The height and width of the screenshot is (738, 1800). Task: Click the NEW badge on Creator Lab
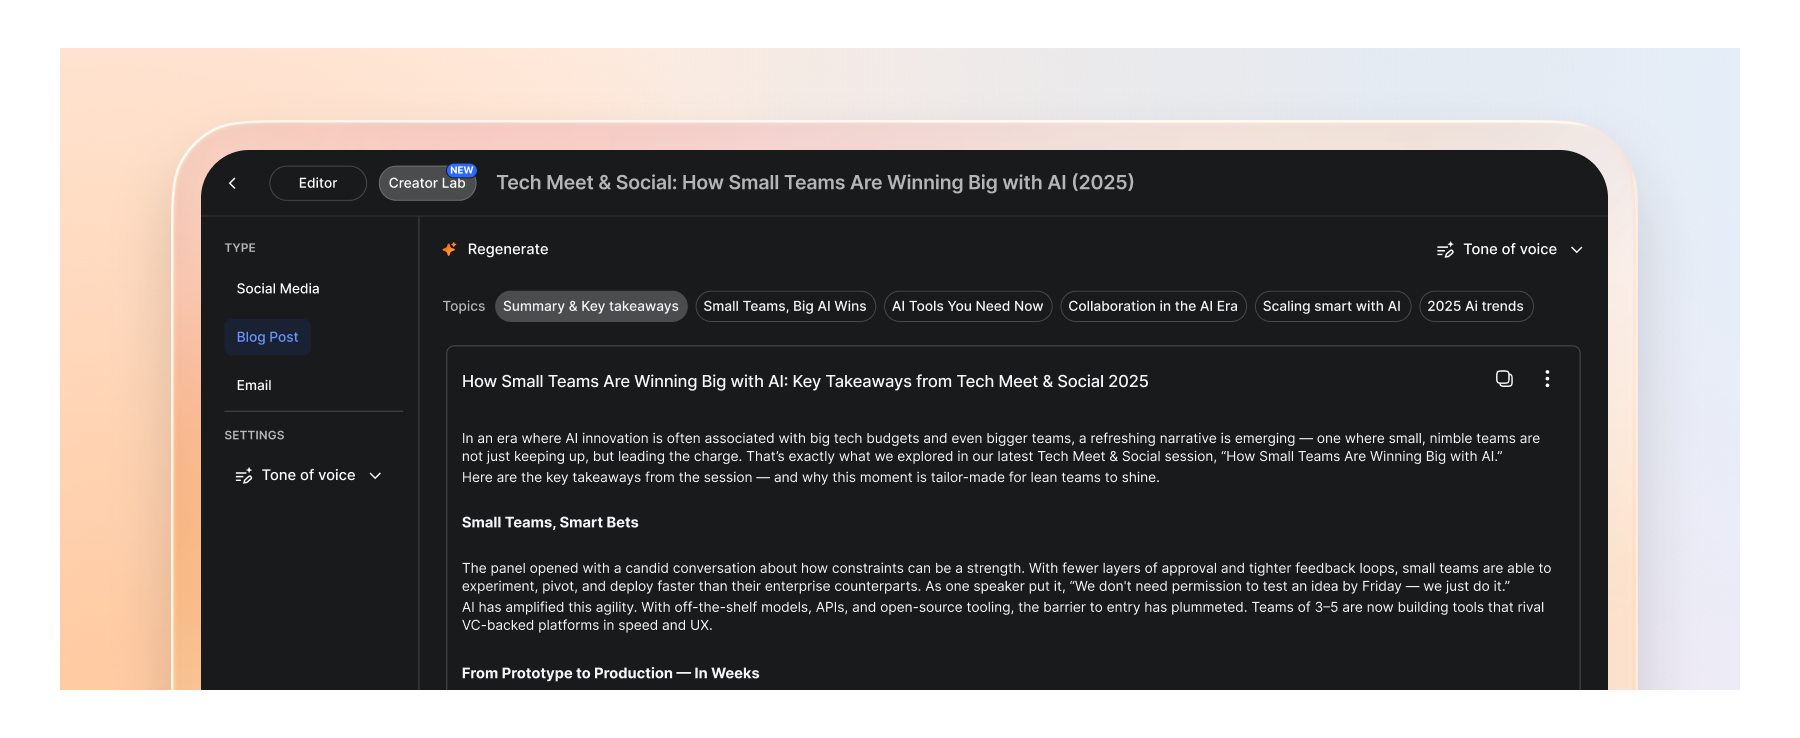462,170
